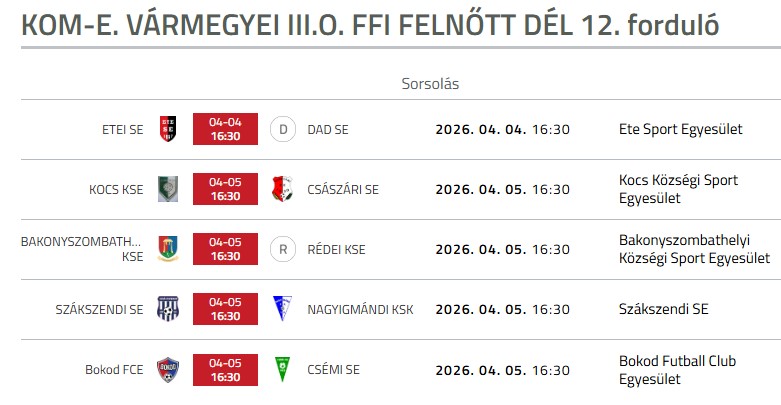
Task: Click the Dad SE placeholder D badge
Action: pyautogui.click(x=283, y=129)
